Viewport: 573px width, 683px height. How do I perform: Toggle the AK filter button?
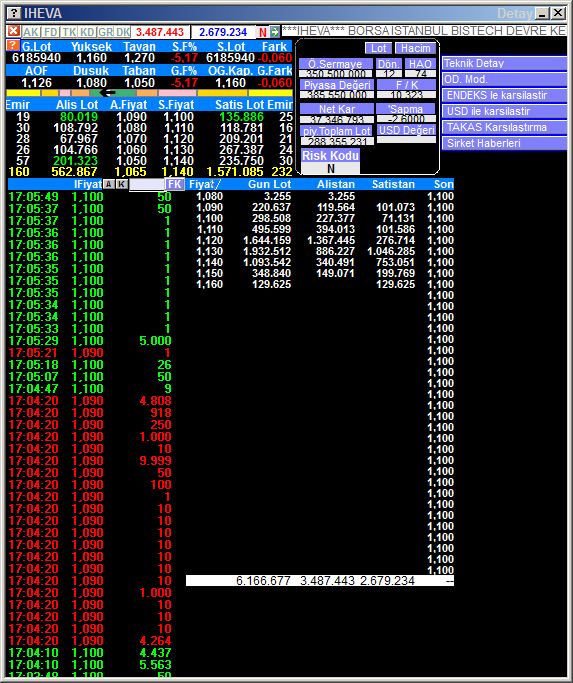tap(31, 32)
